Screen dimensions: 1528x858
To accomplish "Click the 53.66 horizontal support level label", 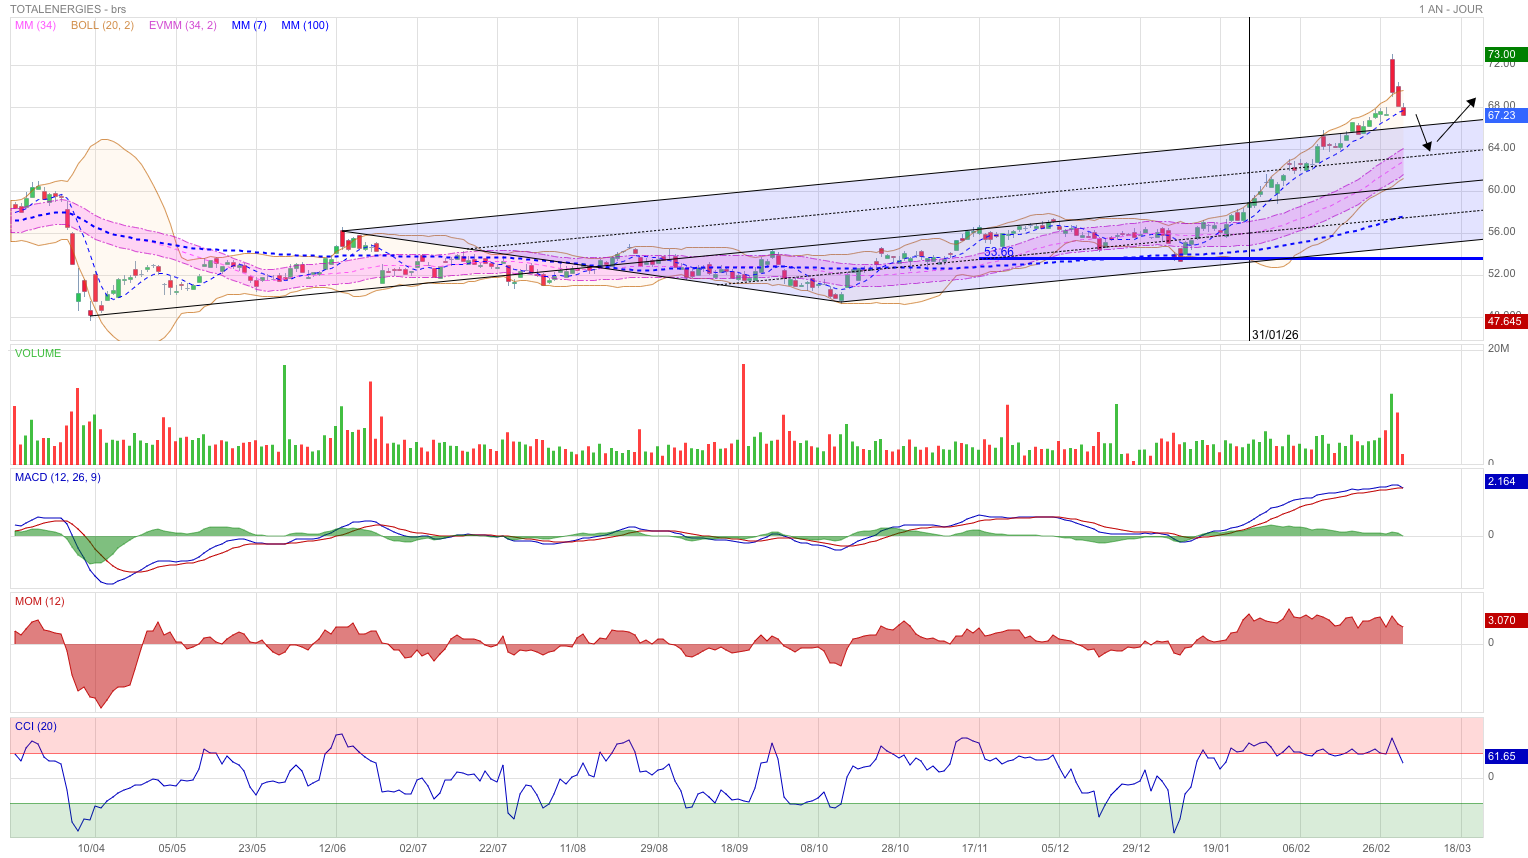I will (x=998, y=252).
